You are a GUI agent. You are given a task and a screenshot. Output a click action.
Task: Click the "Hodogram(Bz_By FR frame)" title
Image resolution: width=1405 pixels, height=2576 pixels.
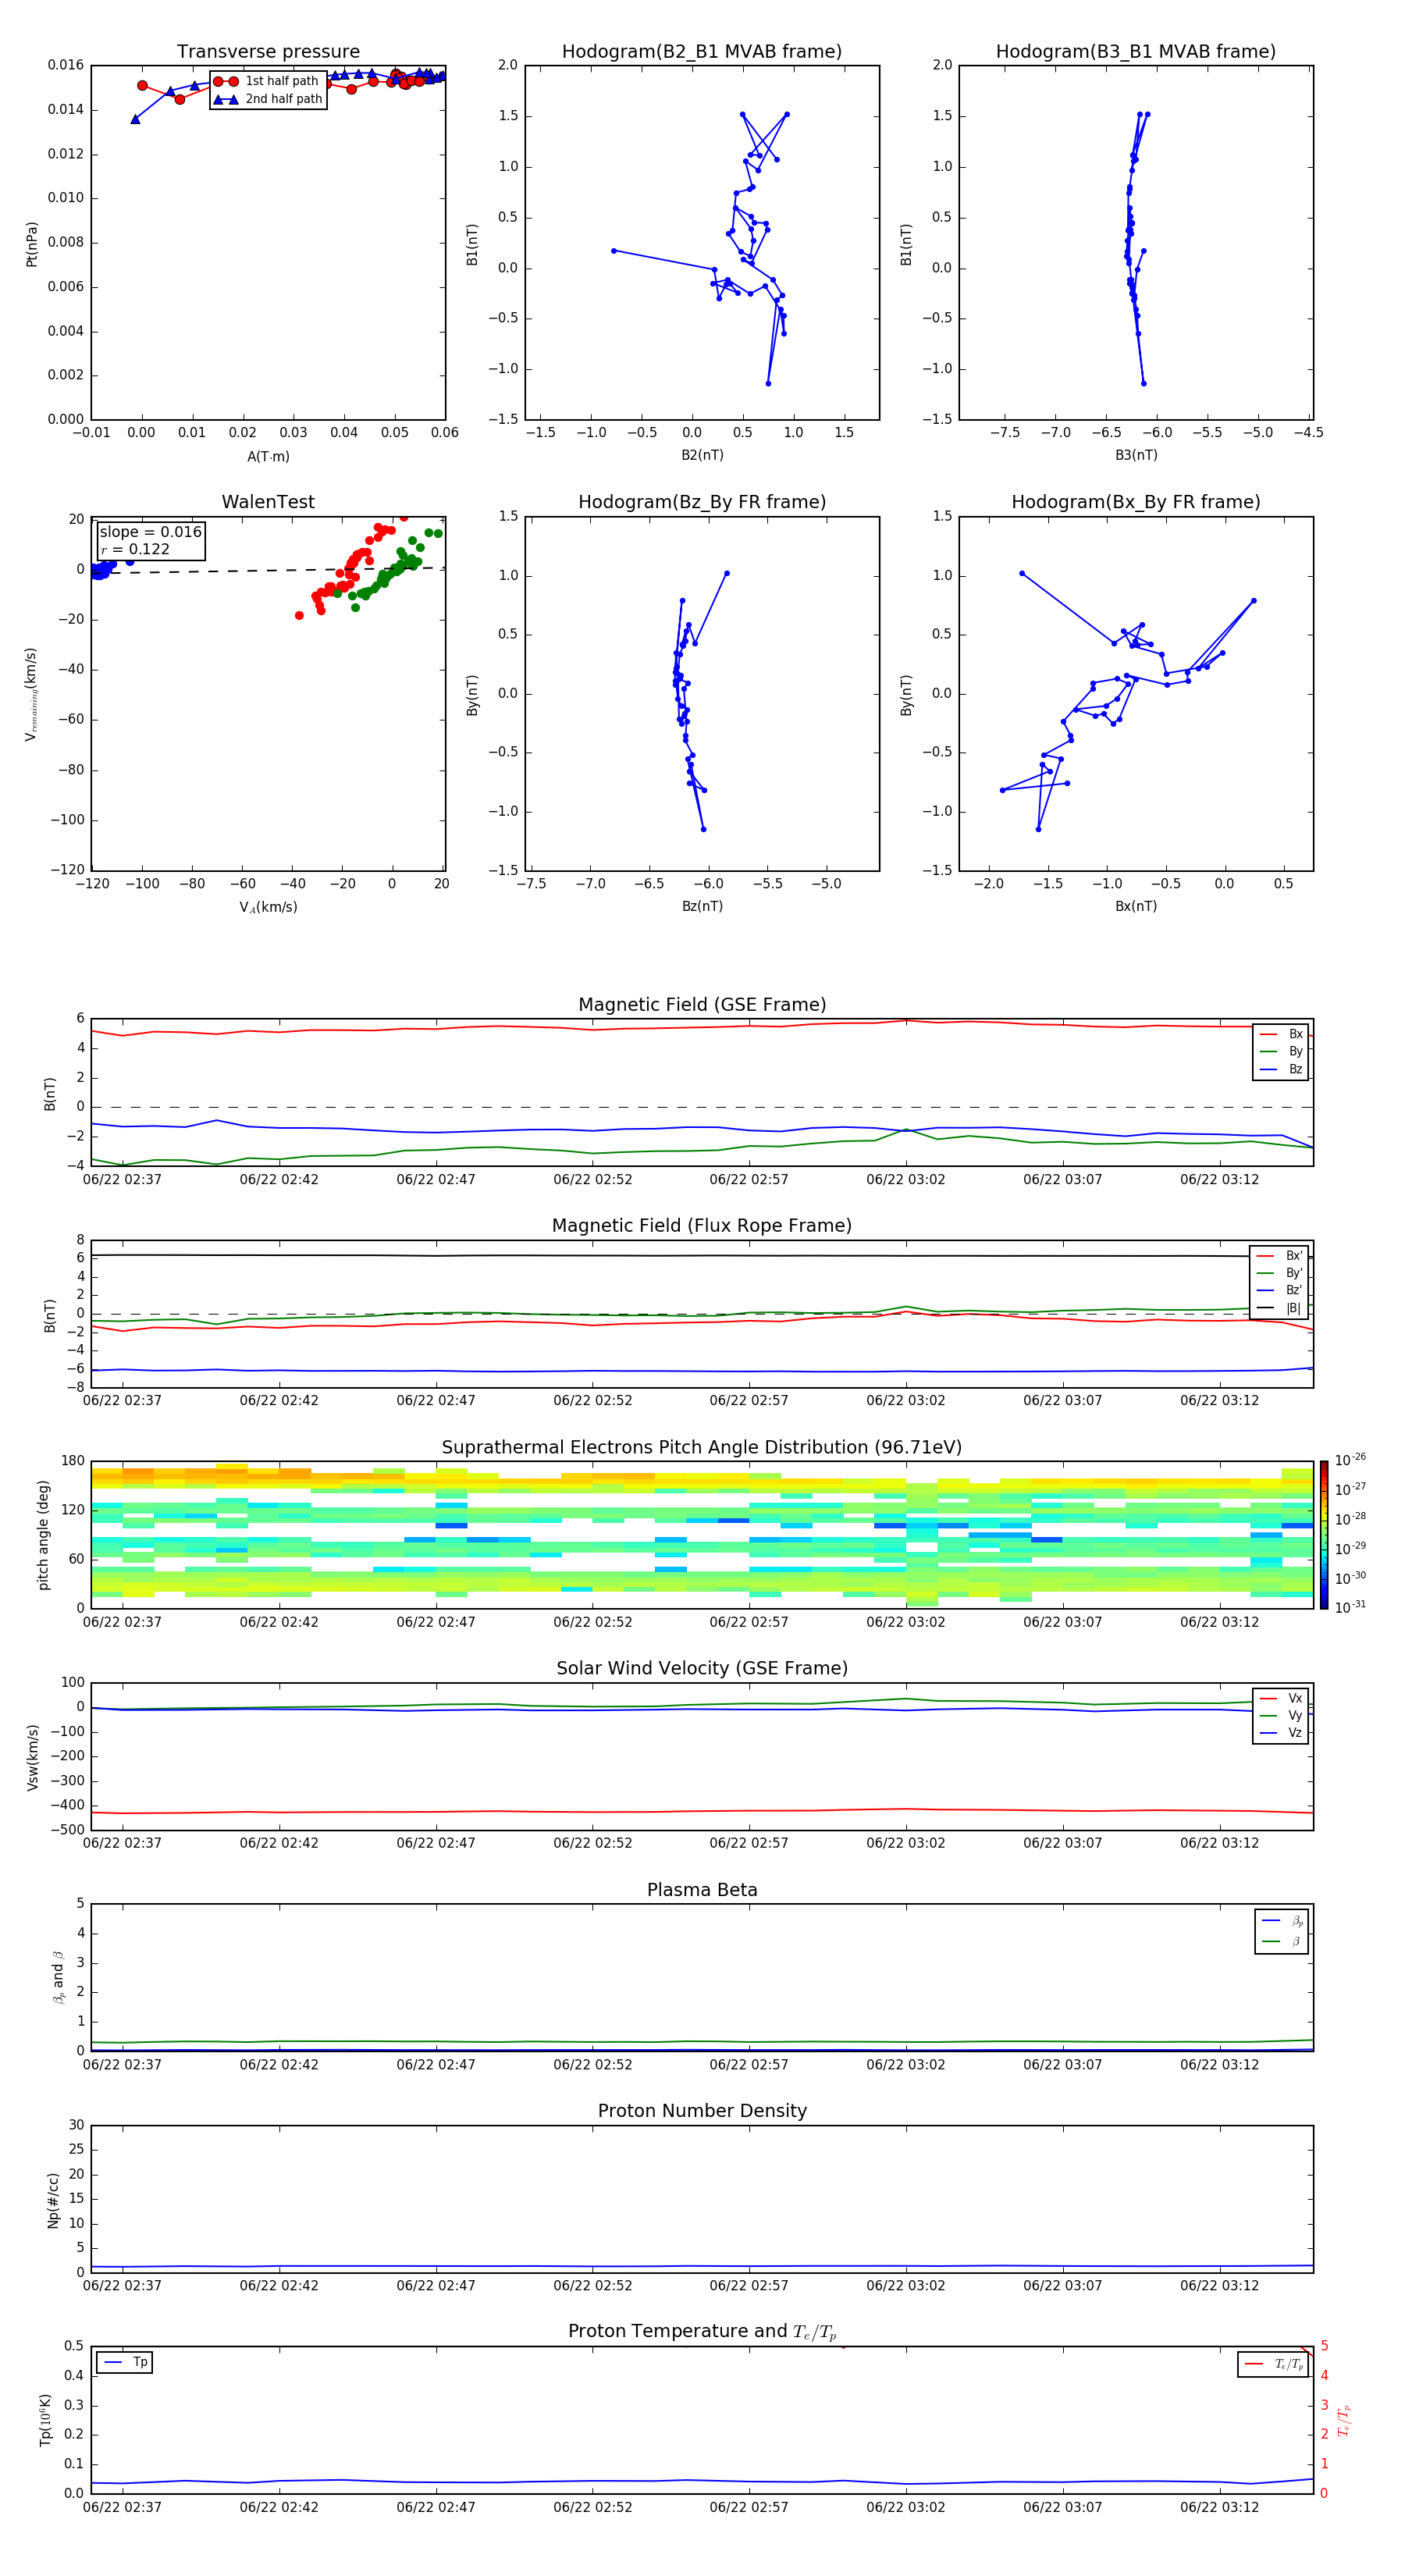pos(702,502)
